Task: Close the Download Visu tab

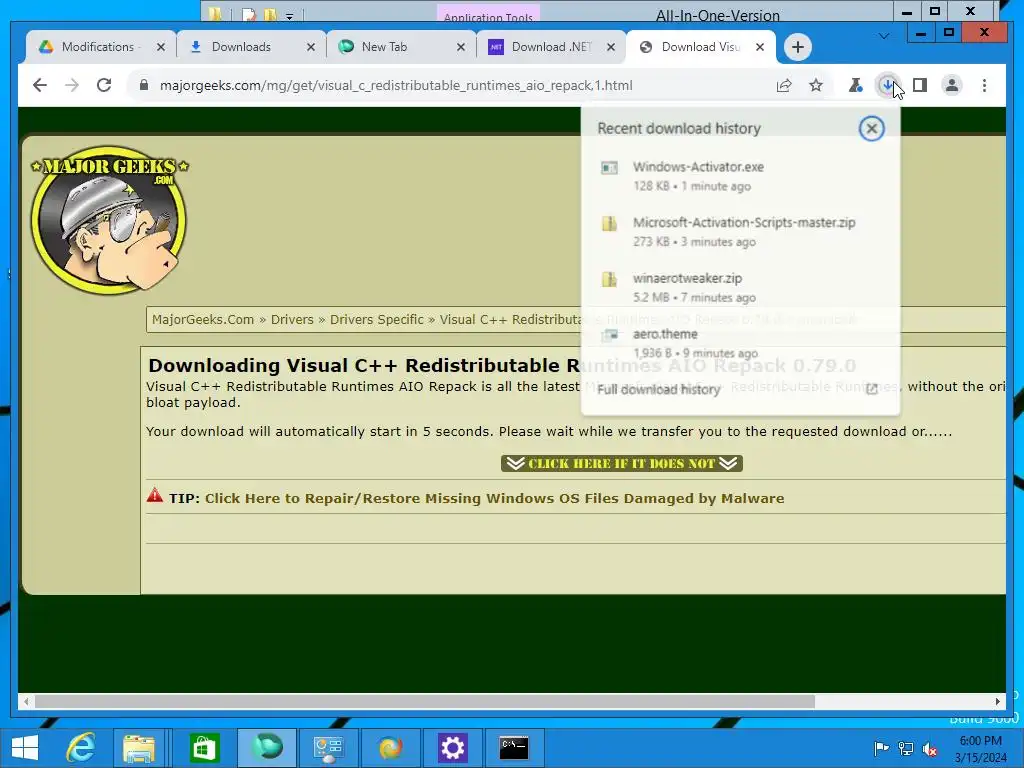Action: [x=760, y=47]
